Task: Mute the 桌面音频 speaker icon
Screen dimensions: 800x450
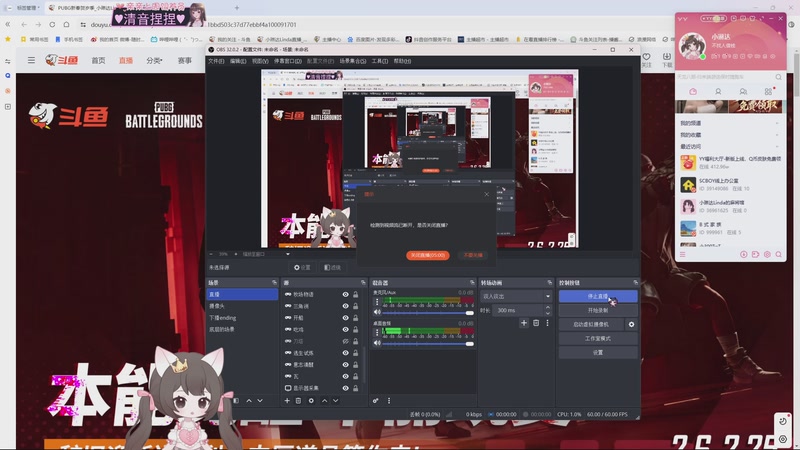Action: point(377,343)
